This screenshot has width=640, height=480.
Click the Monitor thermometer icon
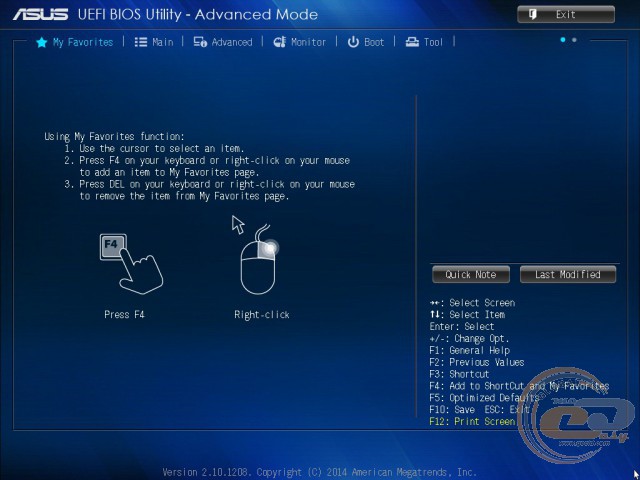click(x=280, y=42)
